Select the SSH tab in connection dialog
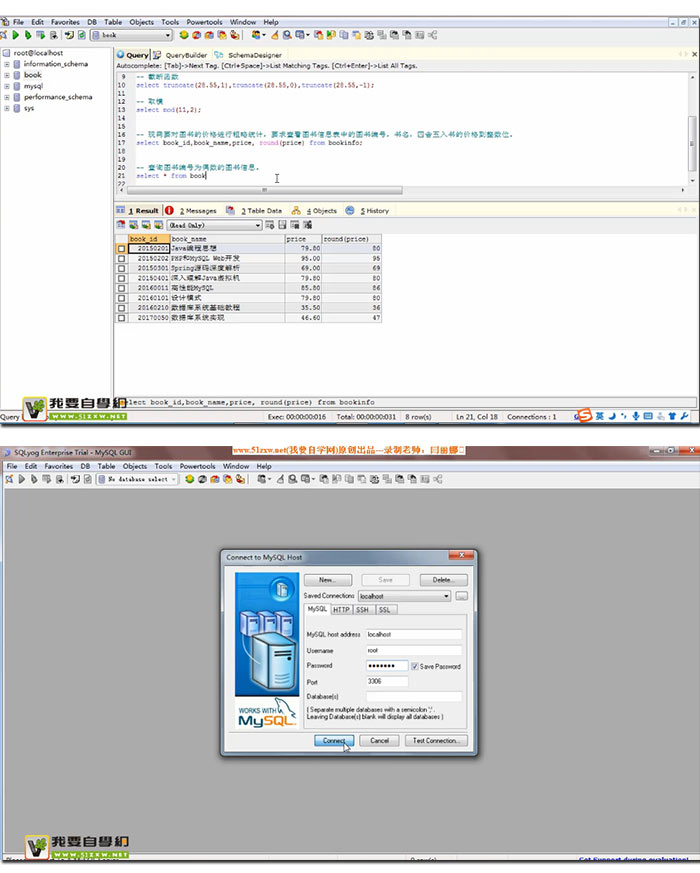The image size is (700, 873). point(363,610)
